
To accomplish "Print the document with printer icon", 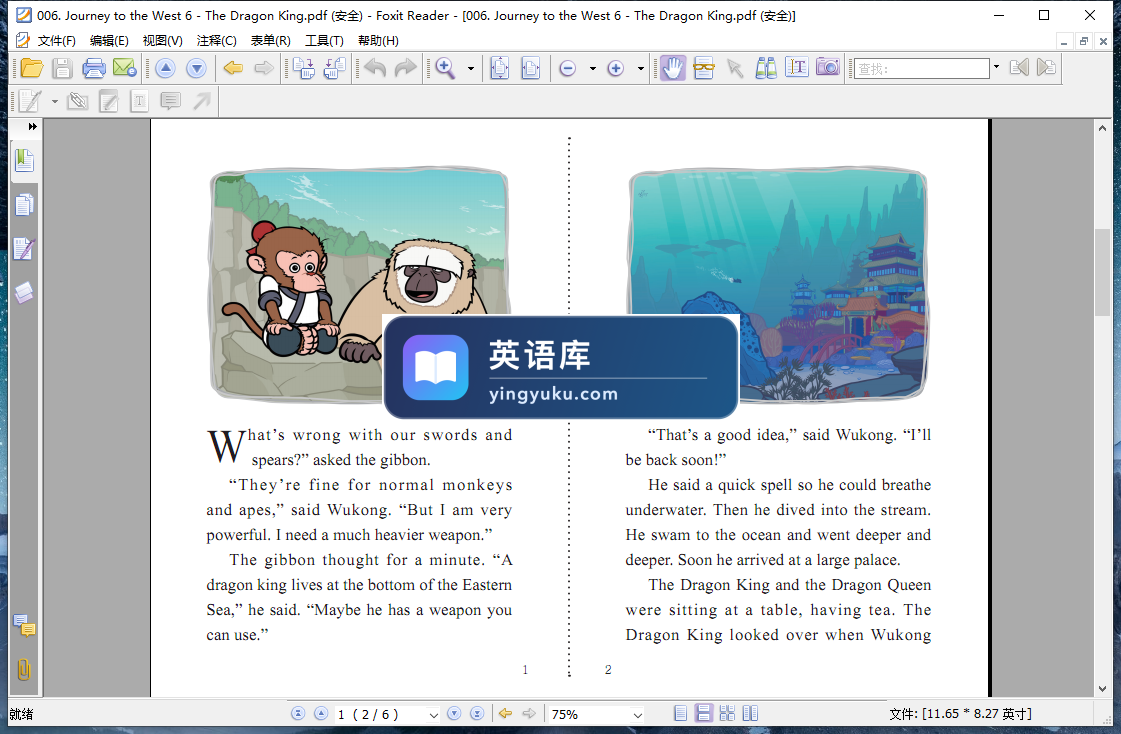I will (x=94, y=68).
